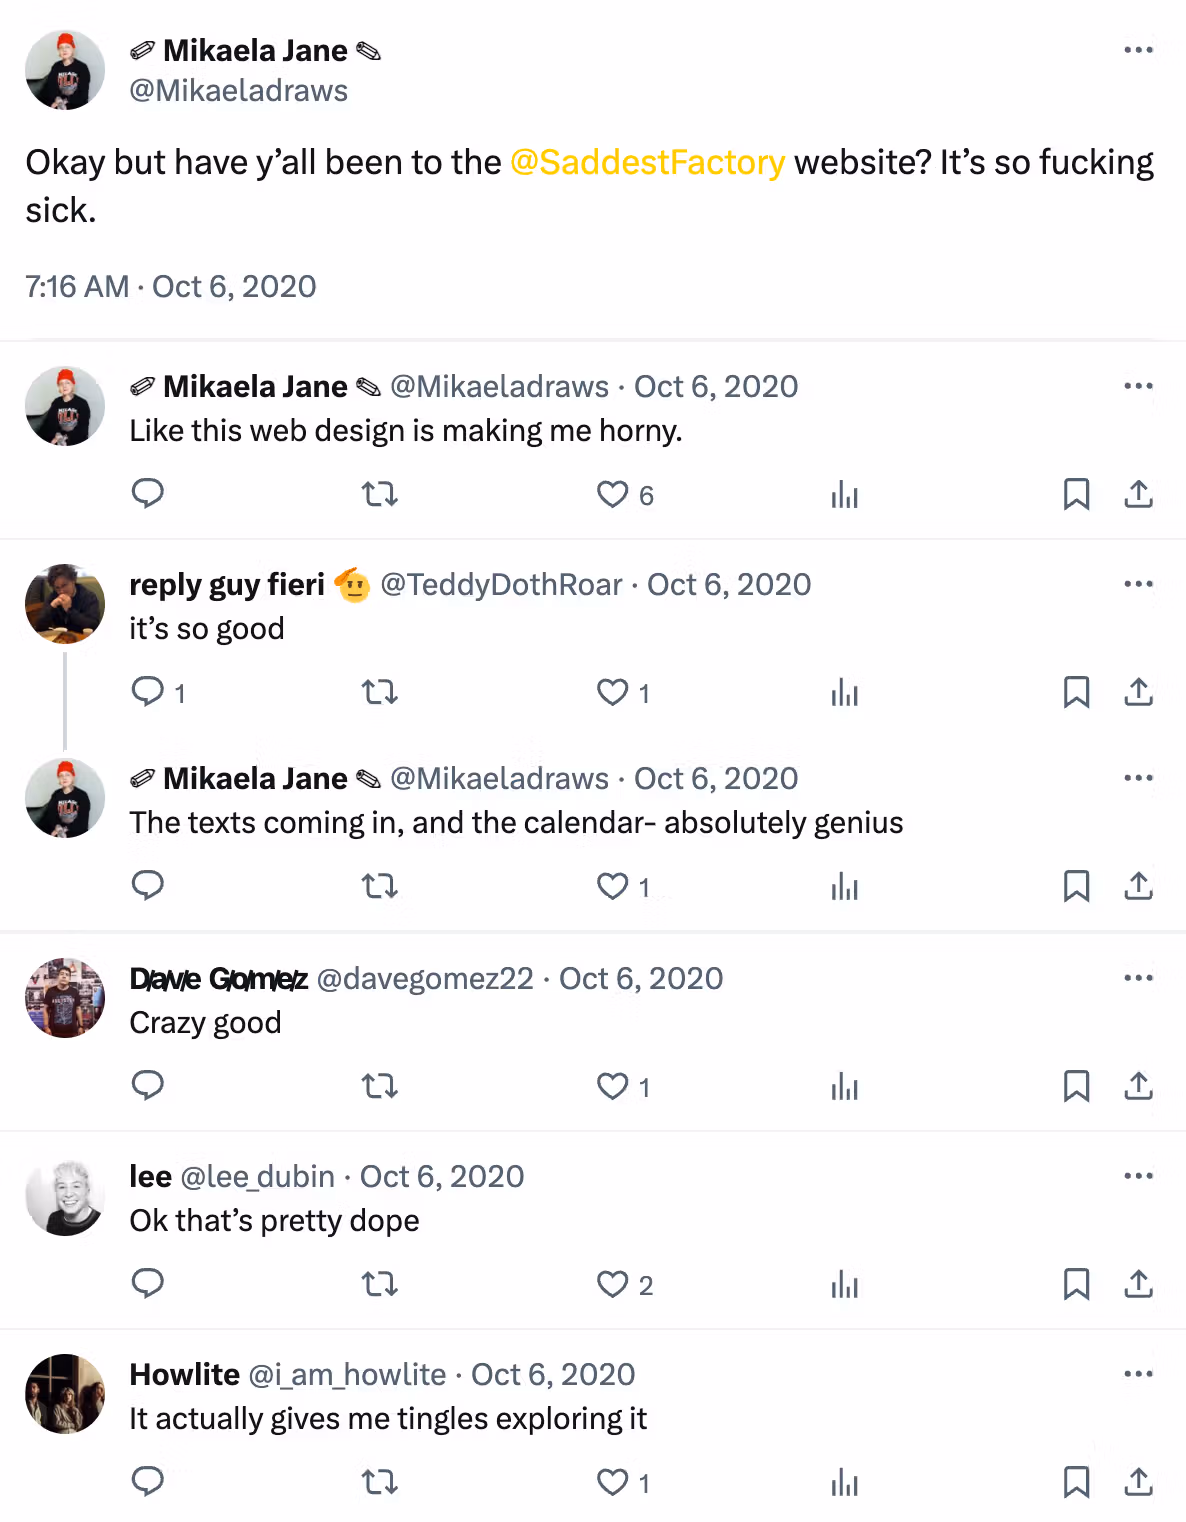Retweet the "it's so good" reply
Image resolution: width=1186 pixels, height=1522 pixels.
tap(380, 692)
